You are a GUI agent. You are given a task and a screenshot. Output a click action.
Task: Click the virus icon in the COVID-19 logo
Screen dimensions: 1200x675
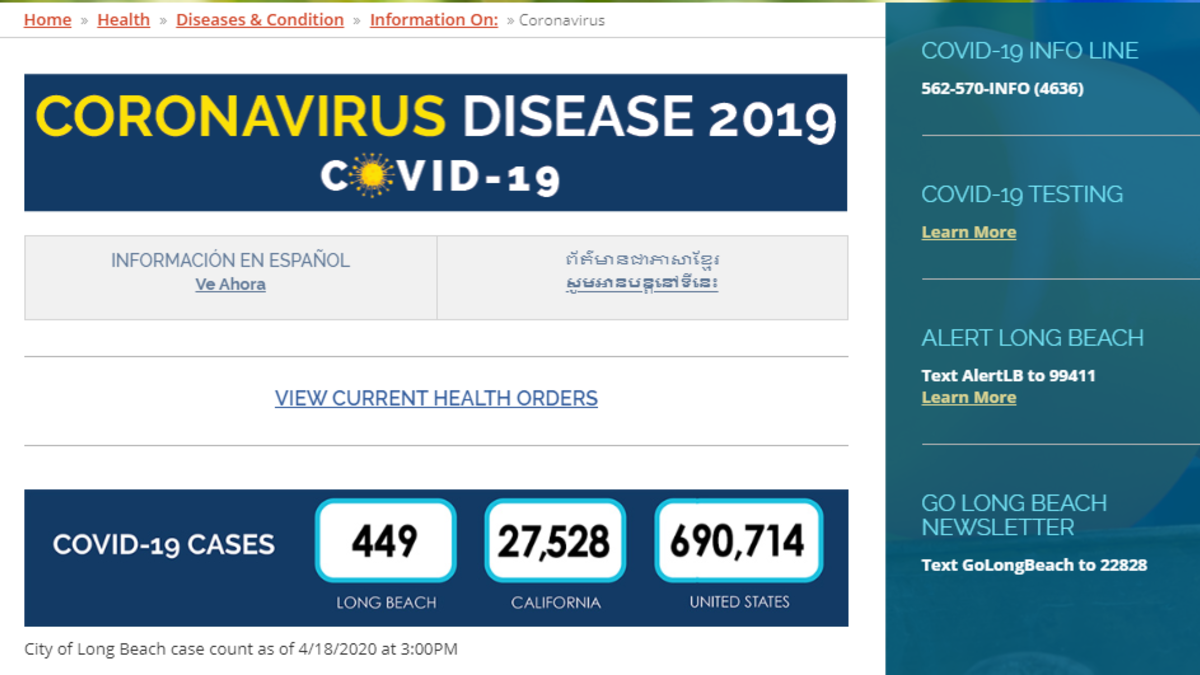[x=371, y=177]
